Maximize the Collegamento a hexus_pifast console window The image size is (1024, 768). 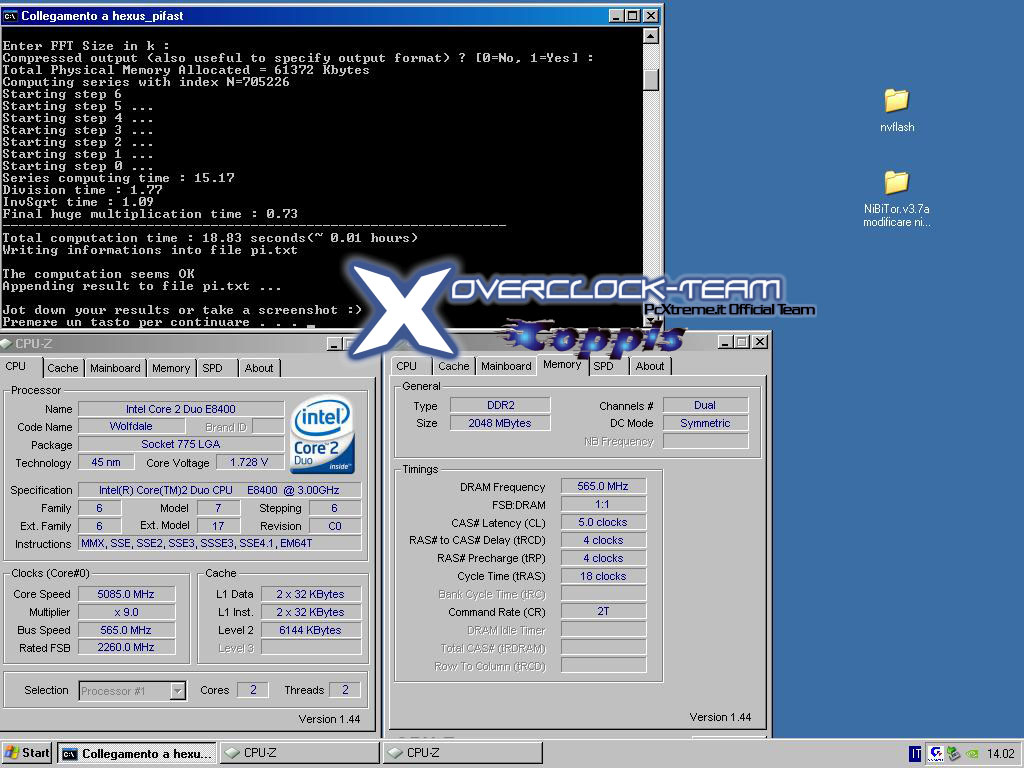coord(633,16)
